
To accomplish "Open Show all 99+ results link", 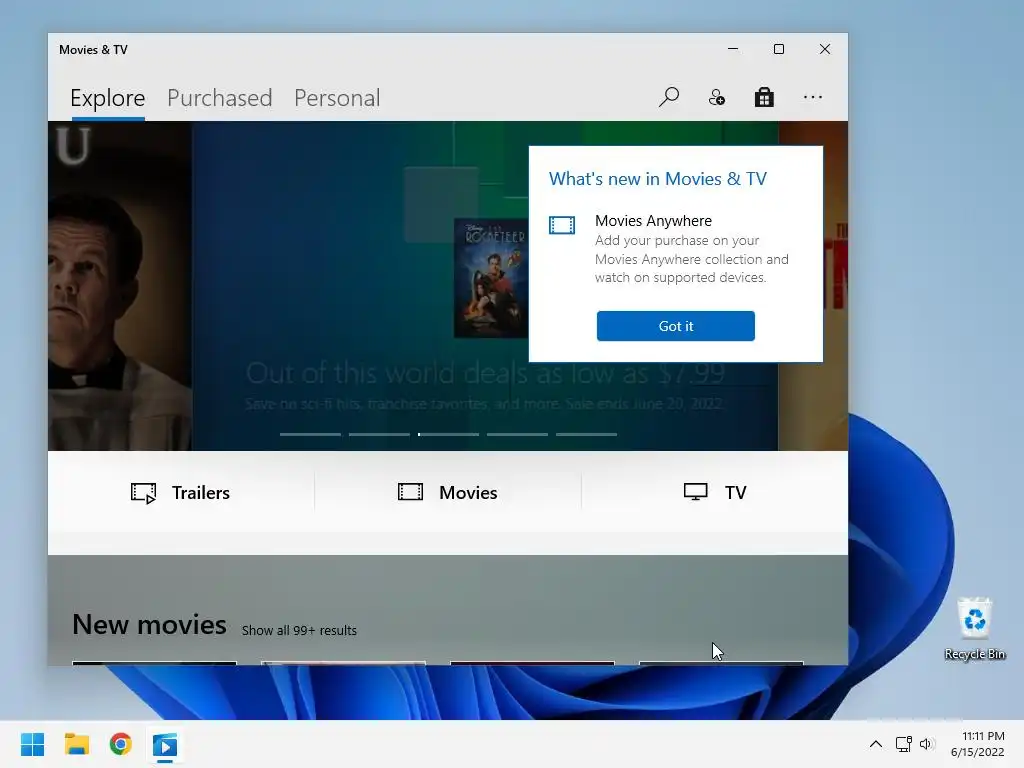I will pos(299,630).
